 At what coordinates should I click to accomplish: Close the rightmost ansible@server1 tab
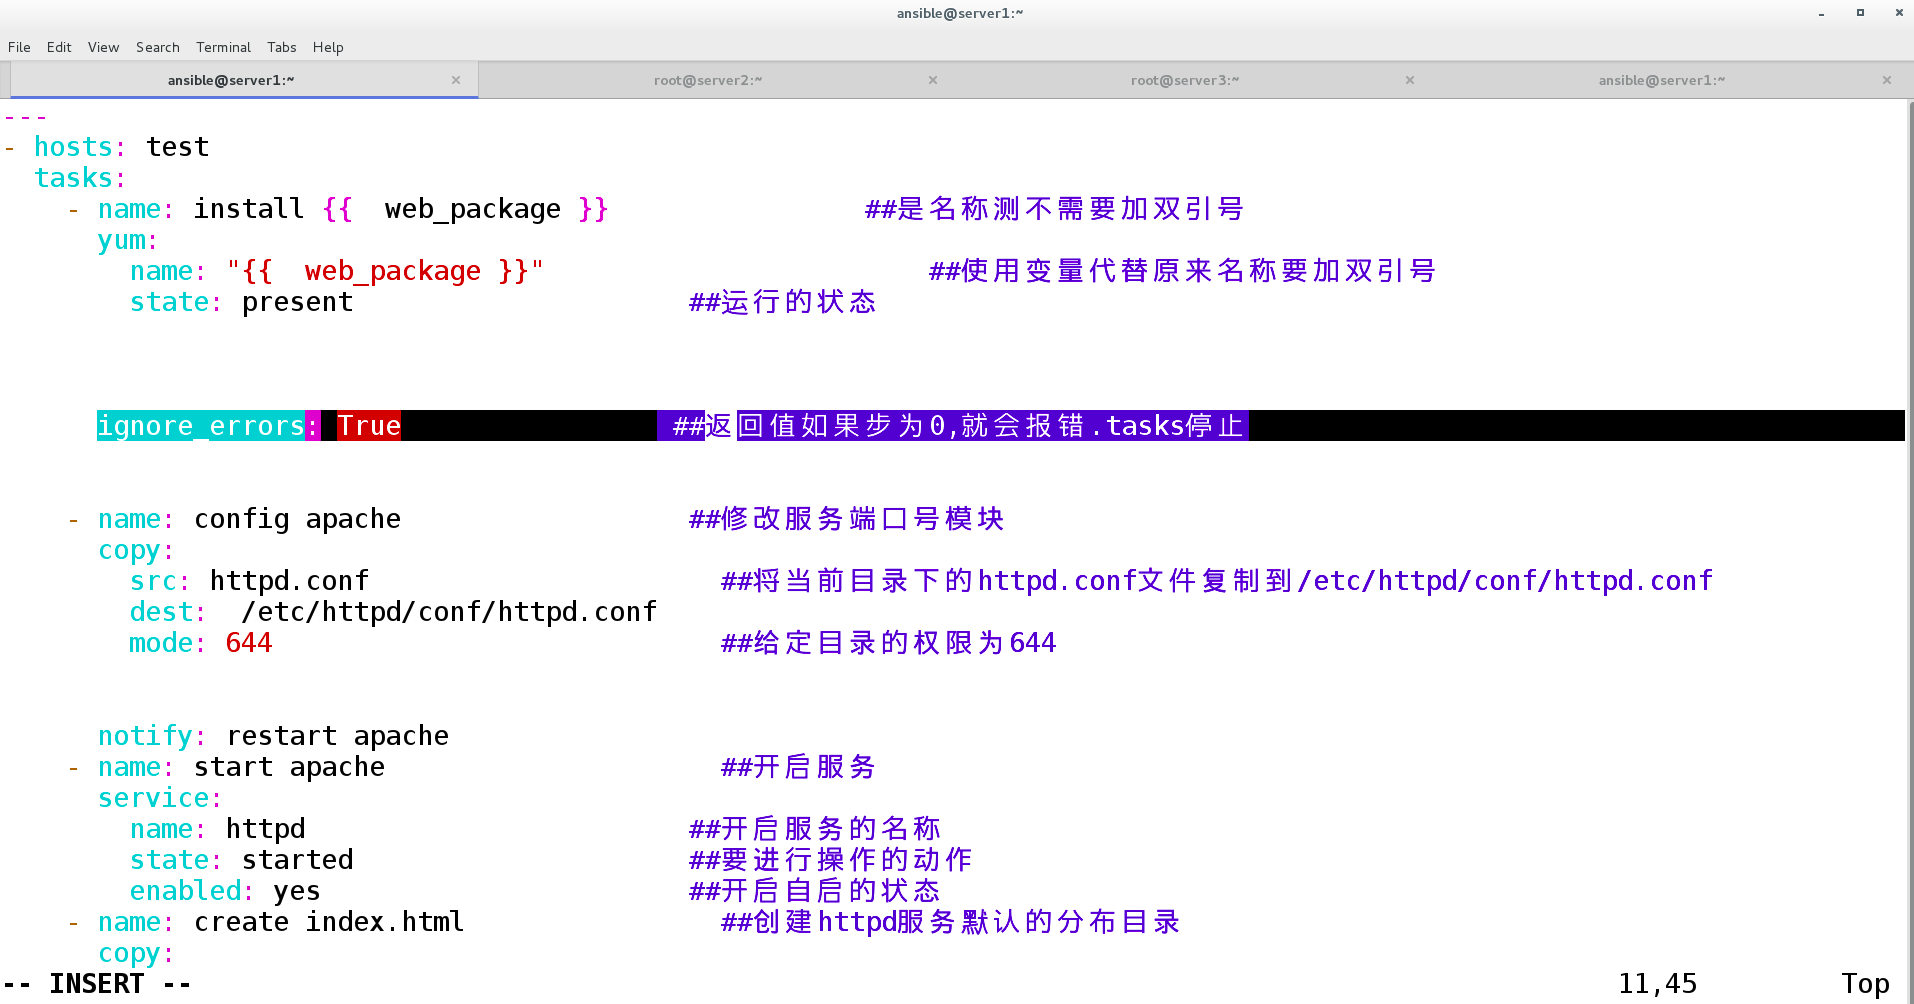coord(1886,80)
